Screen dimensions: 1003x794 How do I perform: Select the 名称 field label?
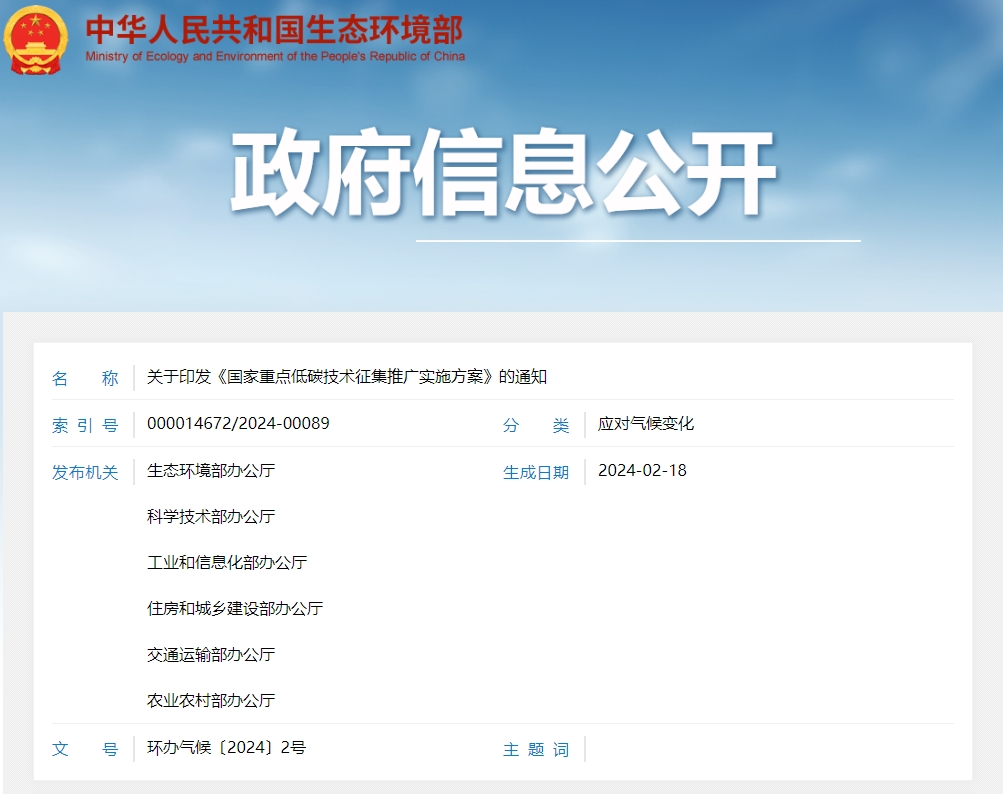(85, 378)
